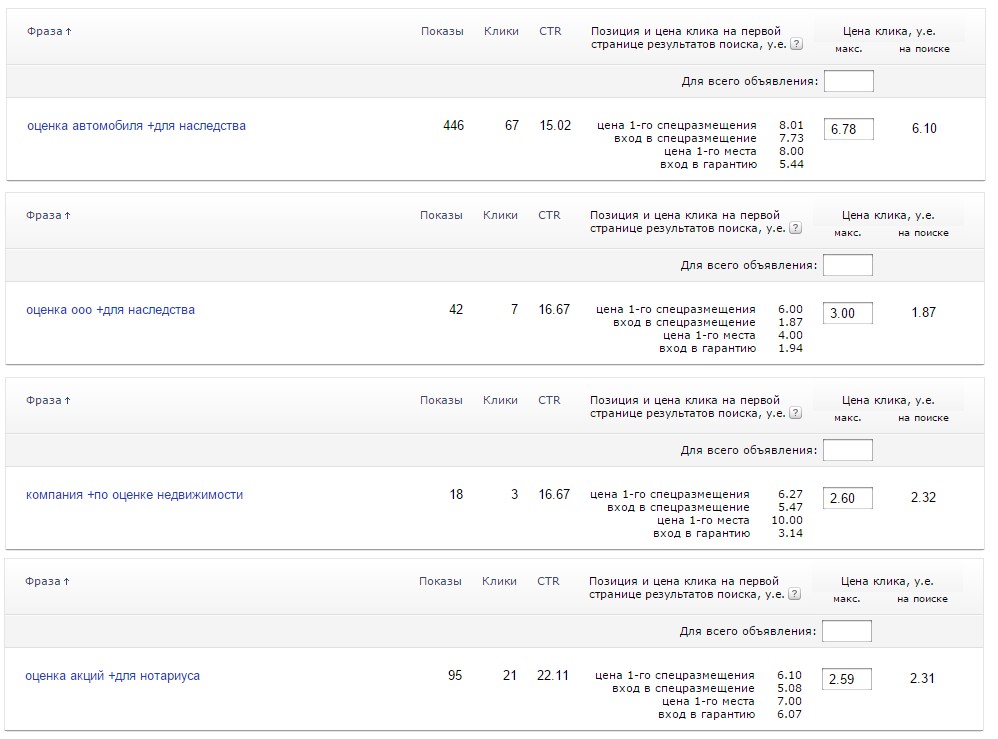Screen dimensions: 998x739
Task: Focus Для всего объявления field above price 2.59
Action: tap(846, 631)
